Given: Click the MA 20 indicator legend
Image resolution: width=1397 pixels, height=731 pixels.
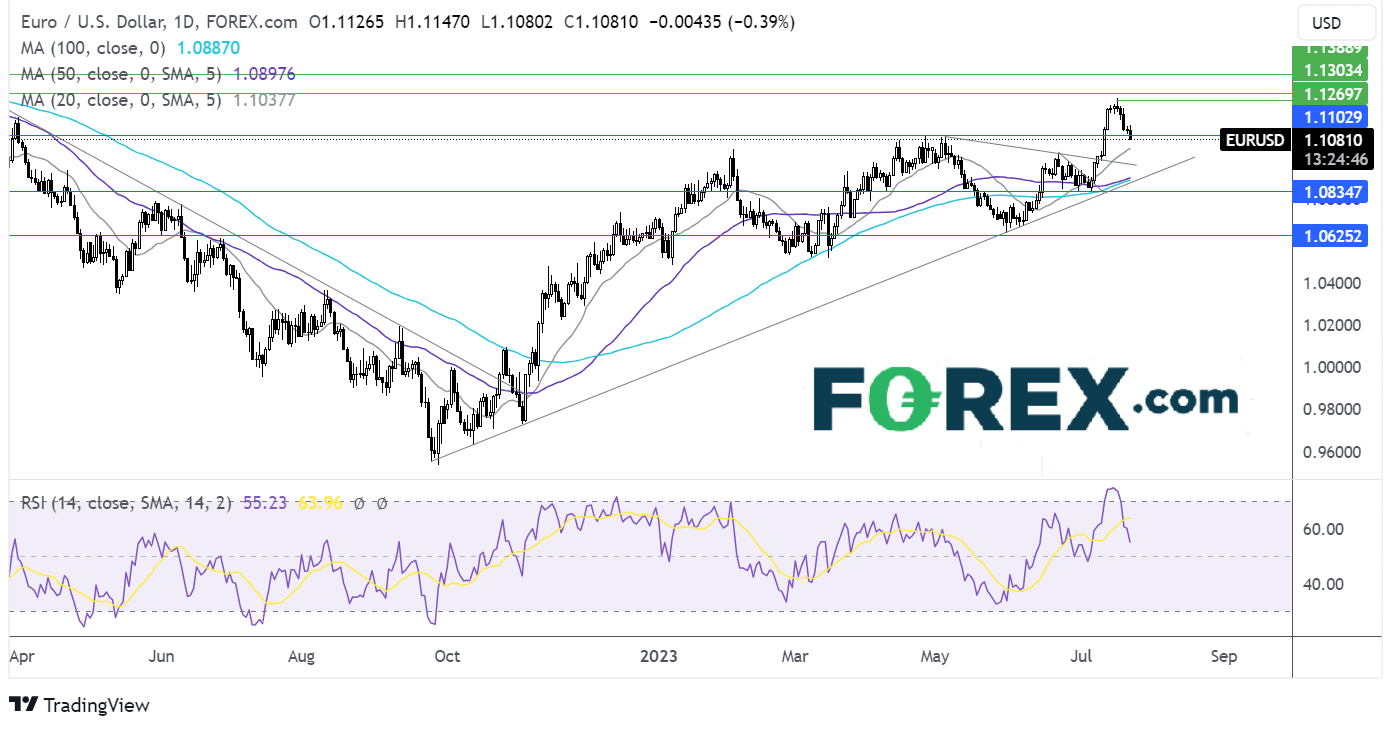Looking at the screenshot, I should pos(120,100).
